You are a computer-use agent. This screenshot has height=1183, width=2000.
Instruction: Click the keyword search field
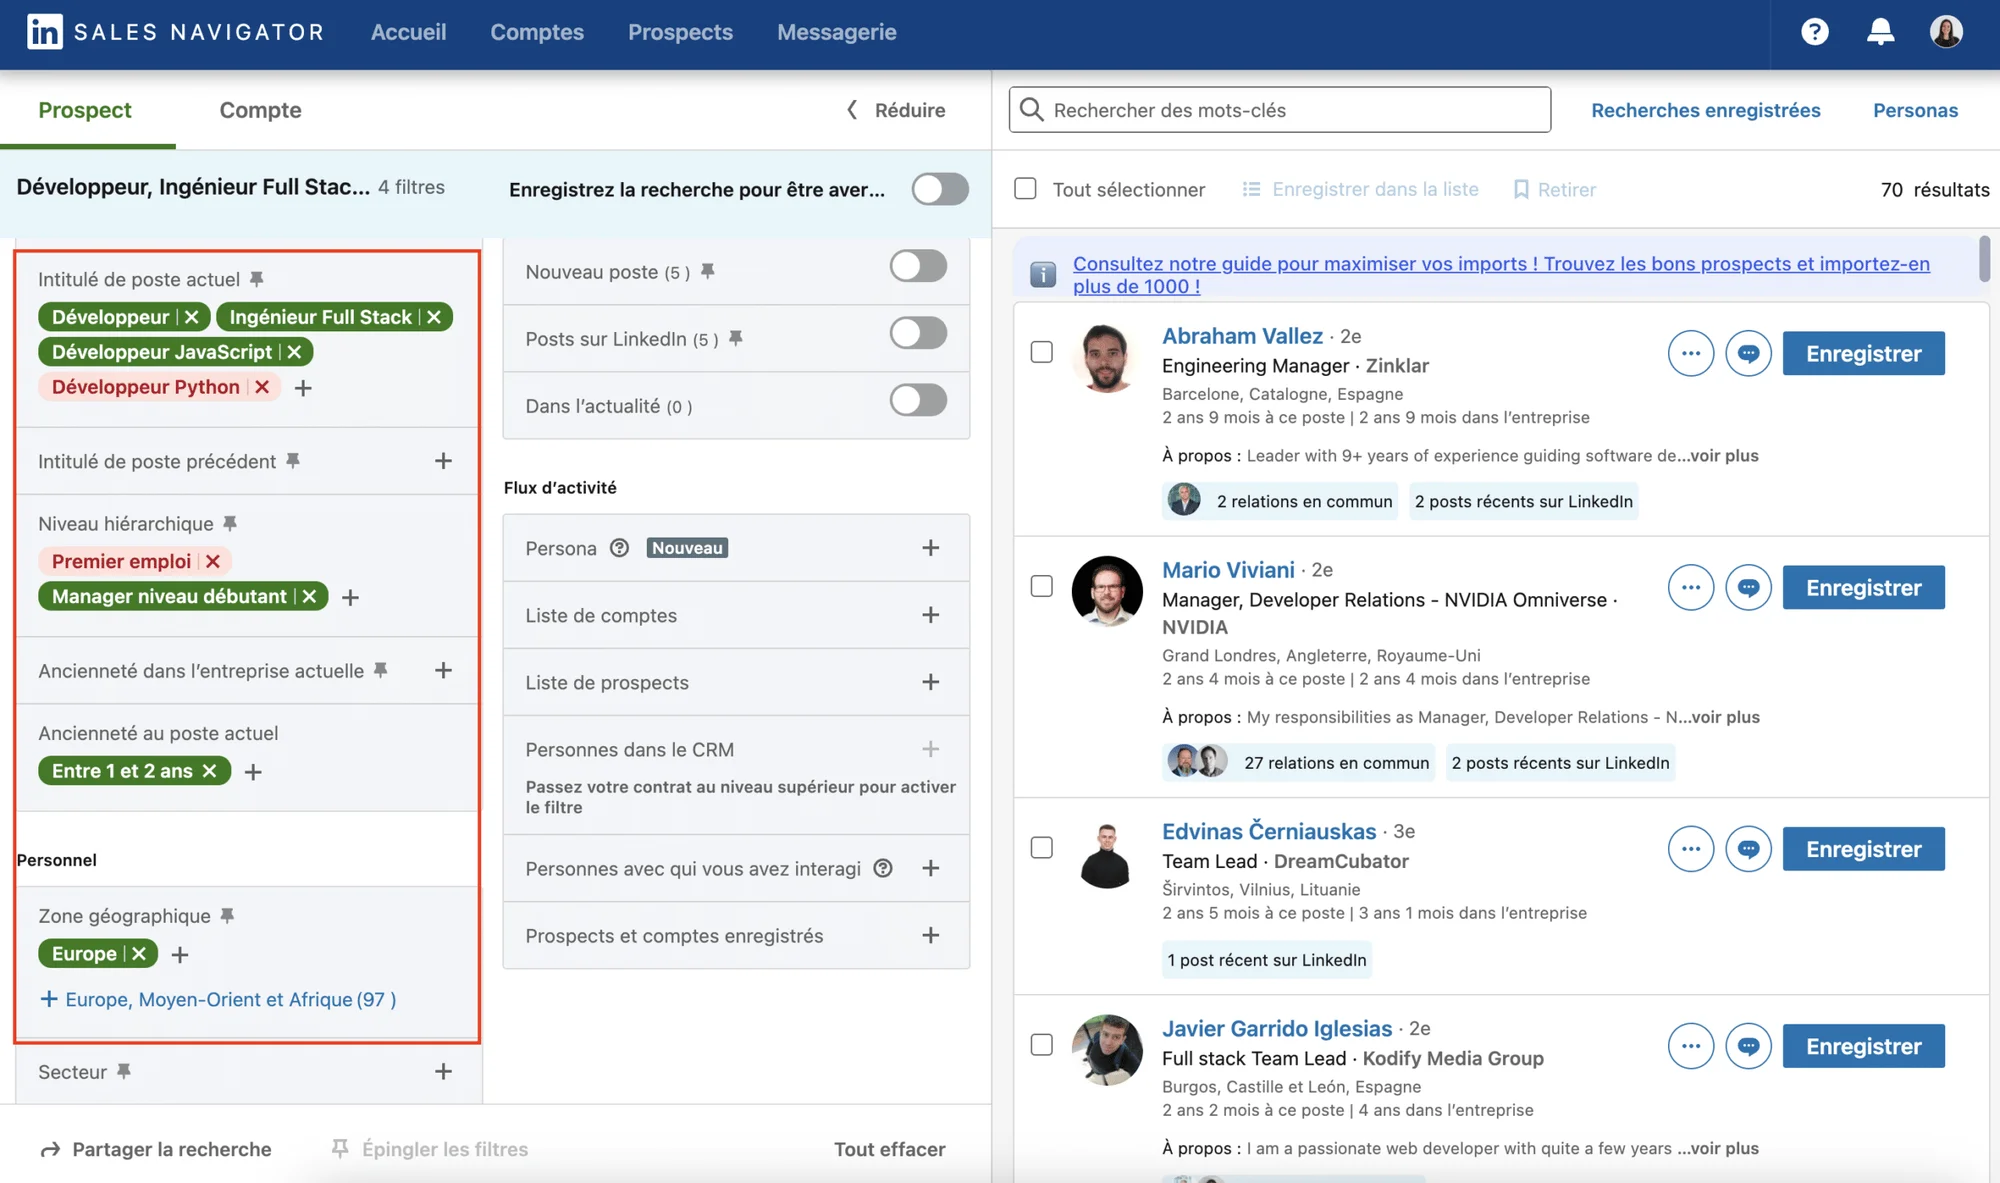point(1280,110)
